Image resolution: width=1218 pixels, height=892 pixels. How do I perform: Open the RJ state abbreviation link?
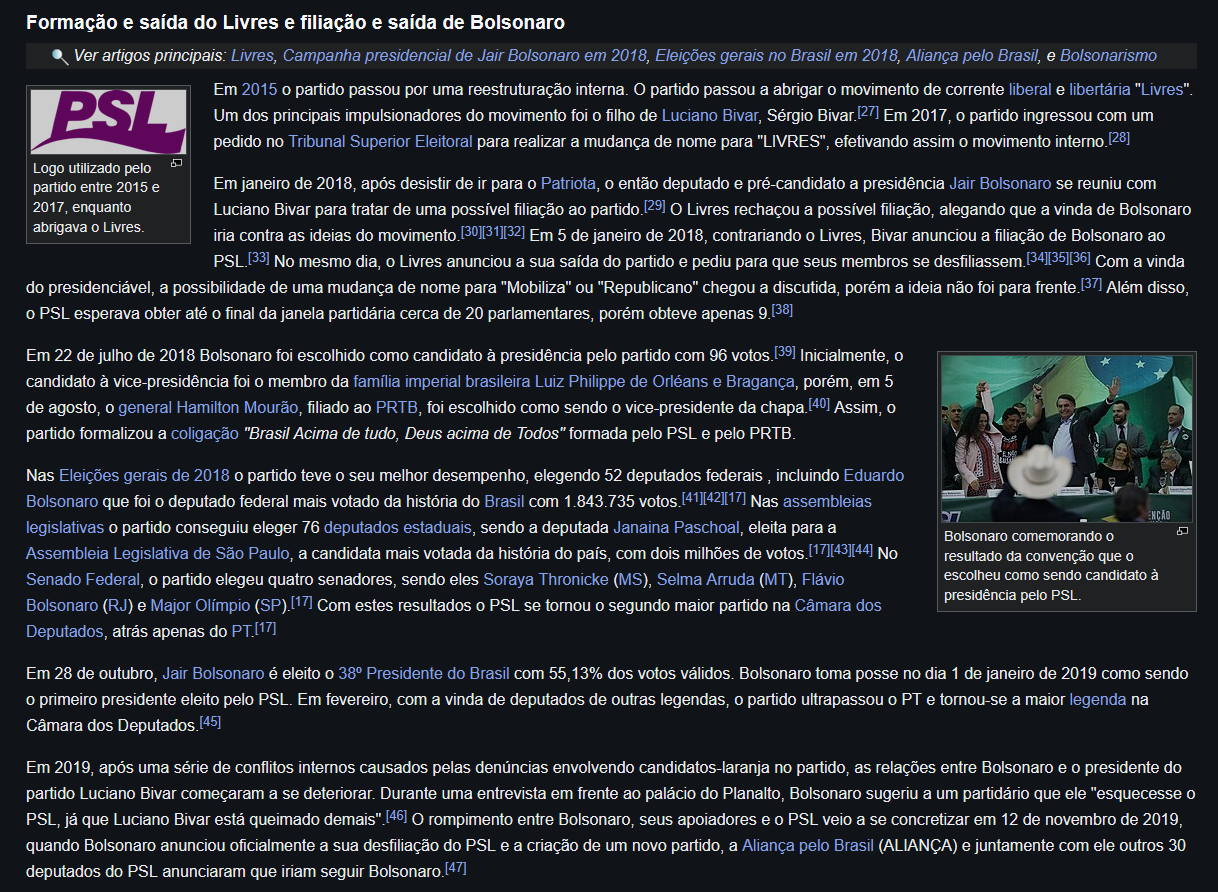[116, 605]
